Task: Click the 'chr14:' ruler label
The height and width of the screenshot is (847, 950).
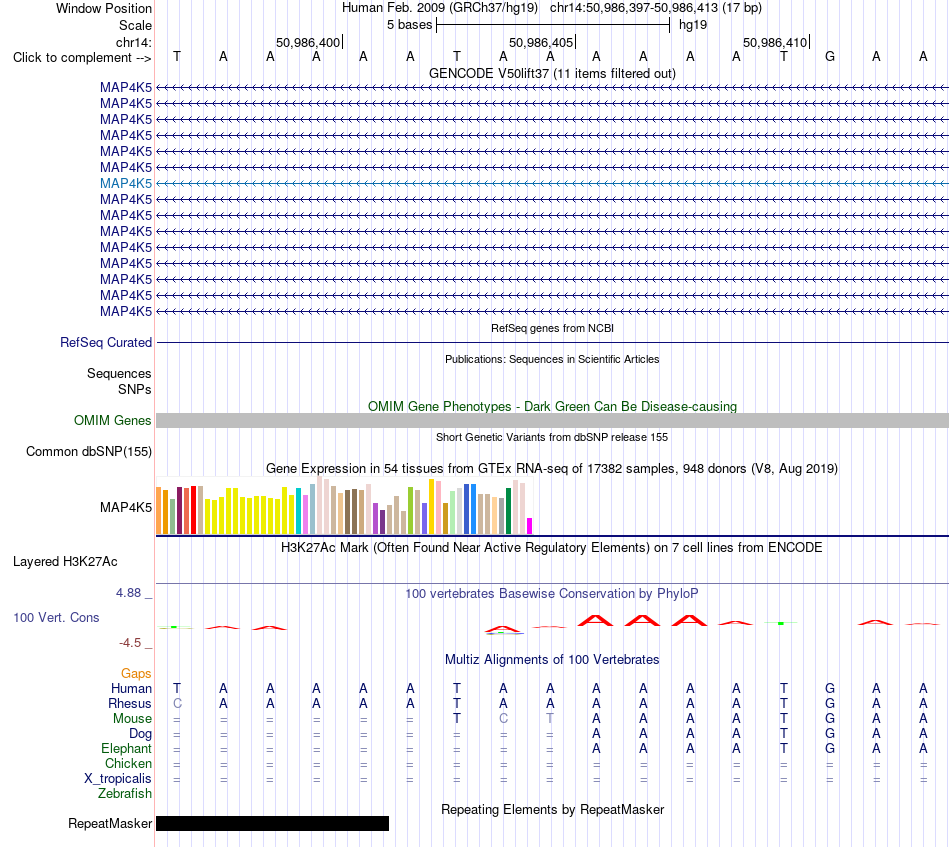Action: [x=134, y=42]
